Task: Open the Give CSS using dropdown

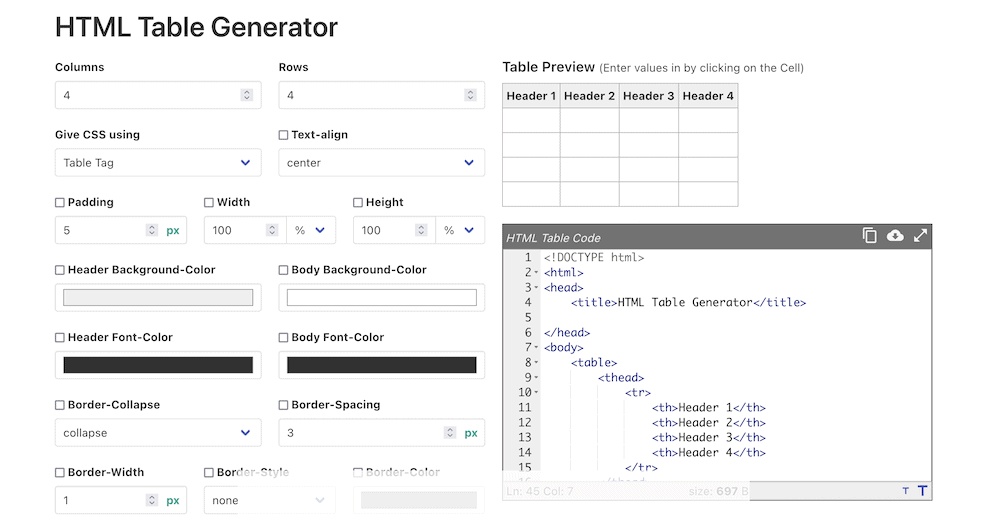Action: pyautogui.click(x=158, y=163)
